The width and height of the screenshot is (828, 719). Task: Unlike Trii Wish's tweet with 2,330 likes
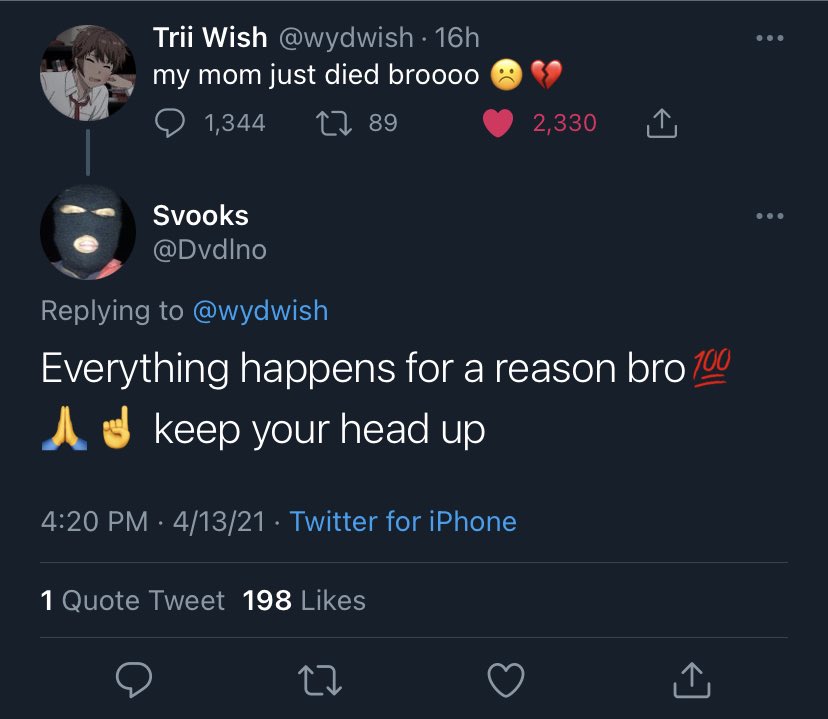click(497, 123)
